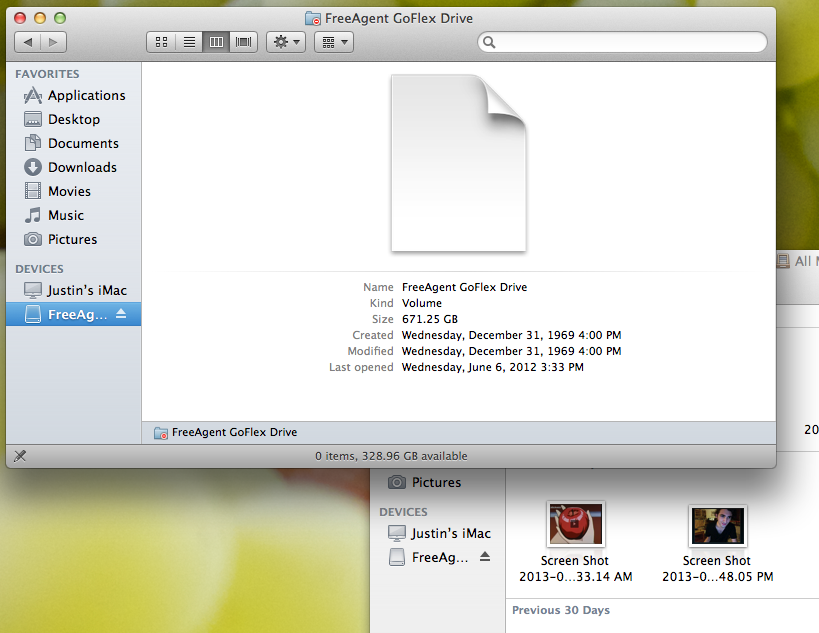Click the title bar folder proxy icon
819x633 pixels.
point(313,19)
